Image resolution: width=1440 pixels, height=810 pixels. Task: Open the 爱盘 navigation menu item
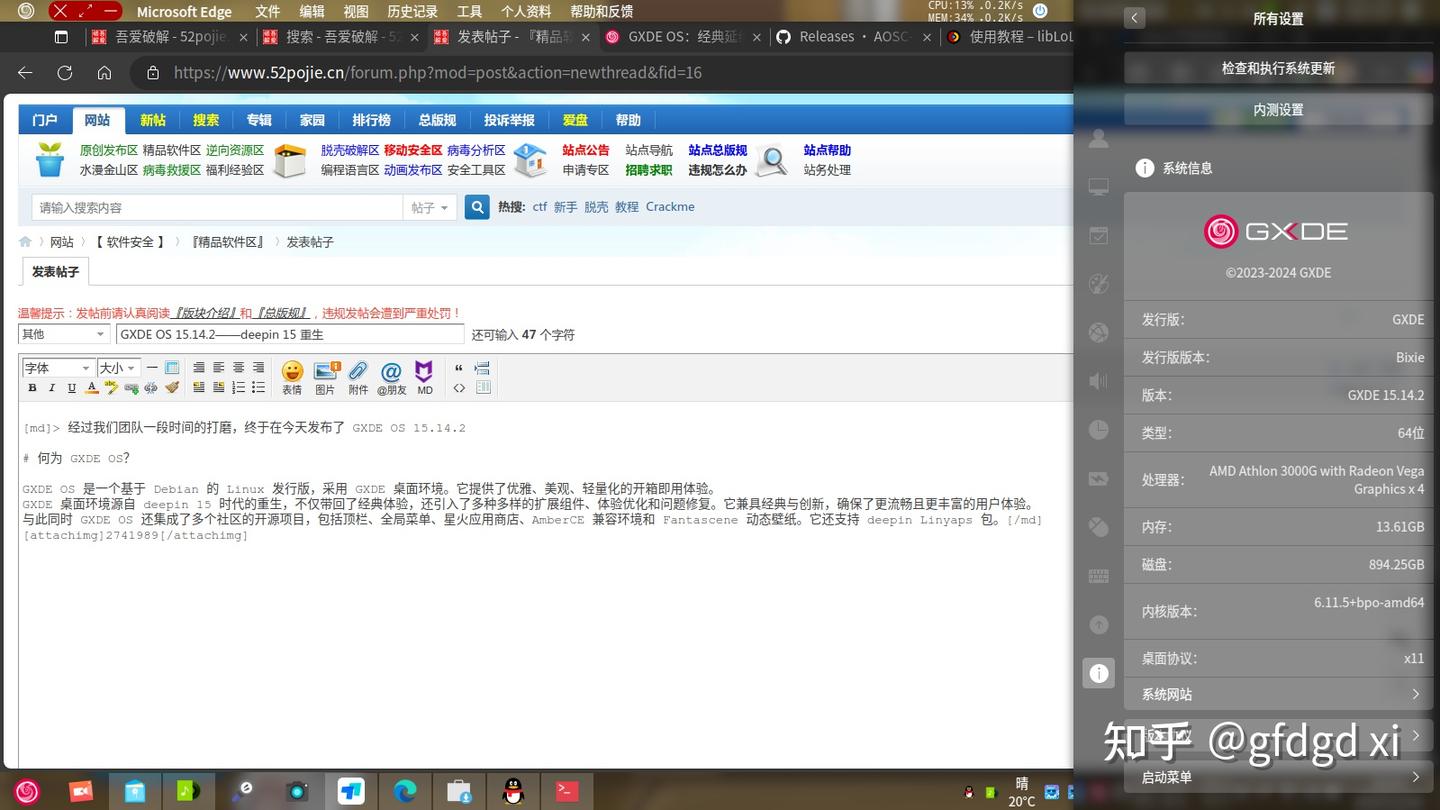coord(574,120)
